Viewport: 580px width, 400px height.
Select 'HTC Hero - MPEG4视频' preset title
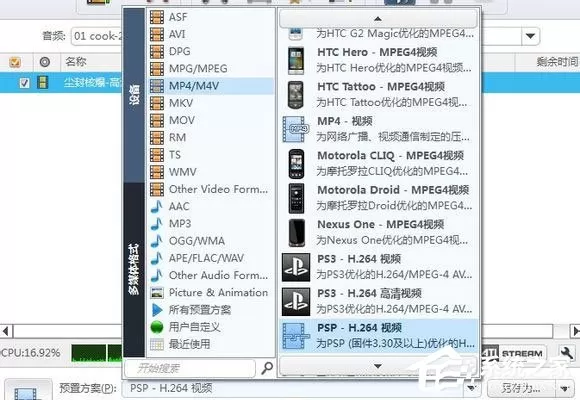[377, 53]
